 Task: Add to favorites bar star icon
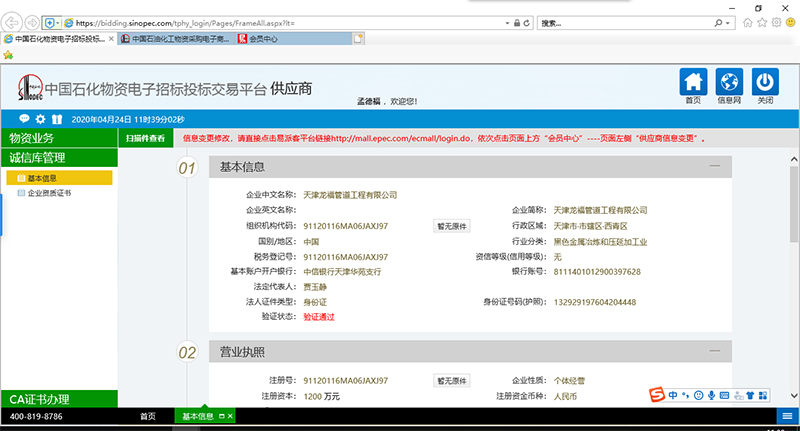[x=8, y=55]
